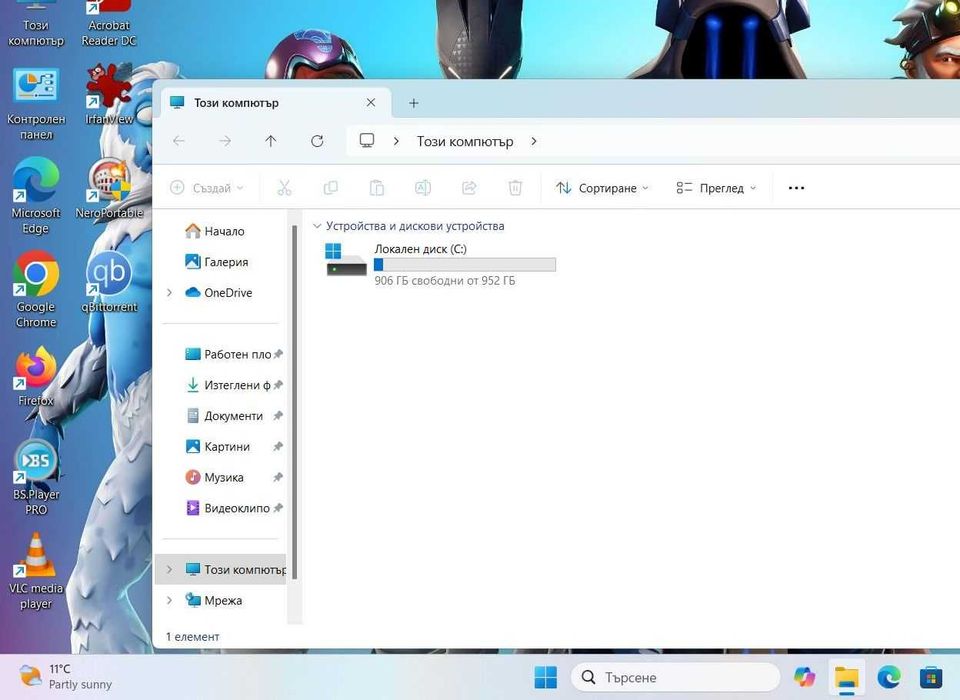The image size is (960, 700).
Task: Open the Windows Start button
Action: [x=546, y=677]
